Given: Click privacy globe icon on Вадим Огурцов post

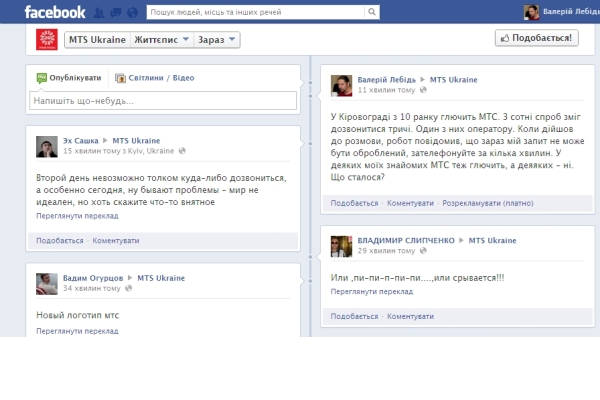Looking at the screenshot, I should pyautogui.click(x=129, y=288).
